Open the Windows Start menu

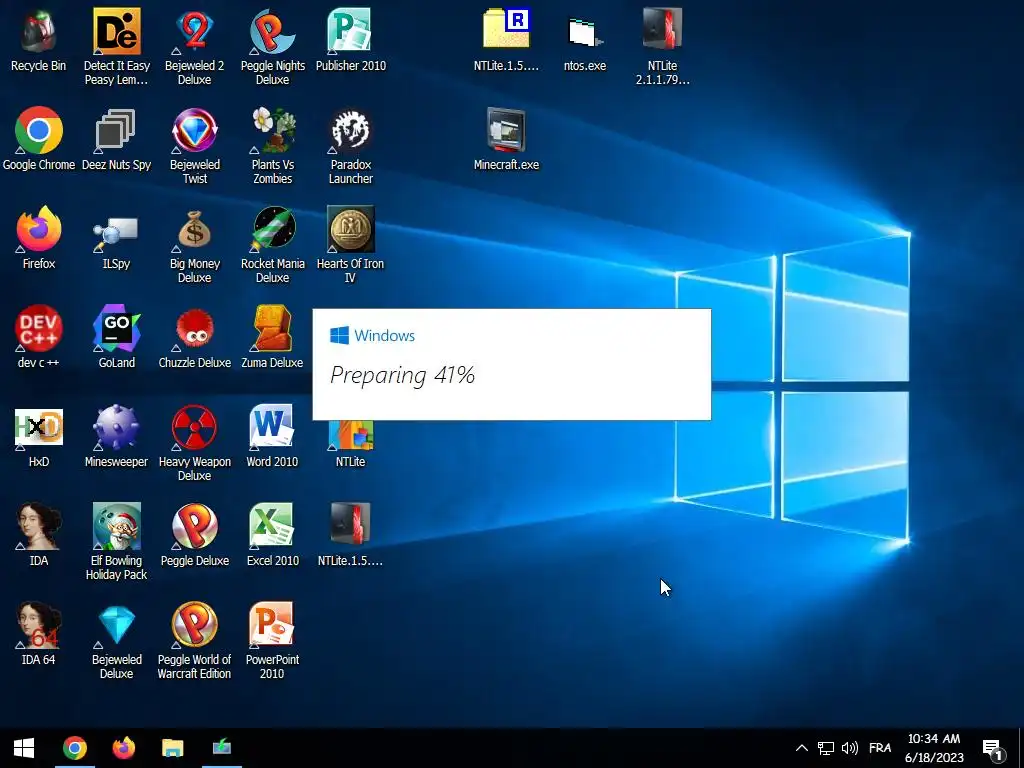(x=24, y=748)
